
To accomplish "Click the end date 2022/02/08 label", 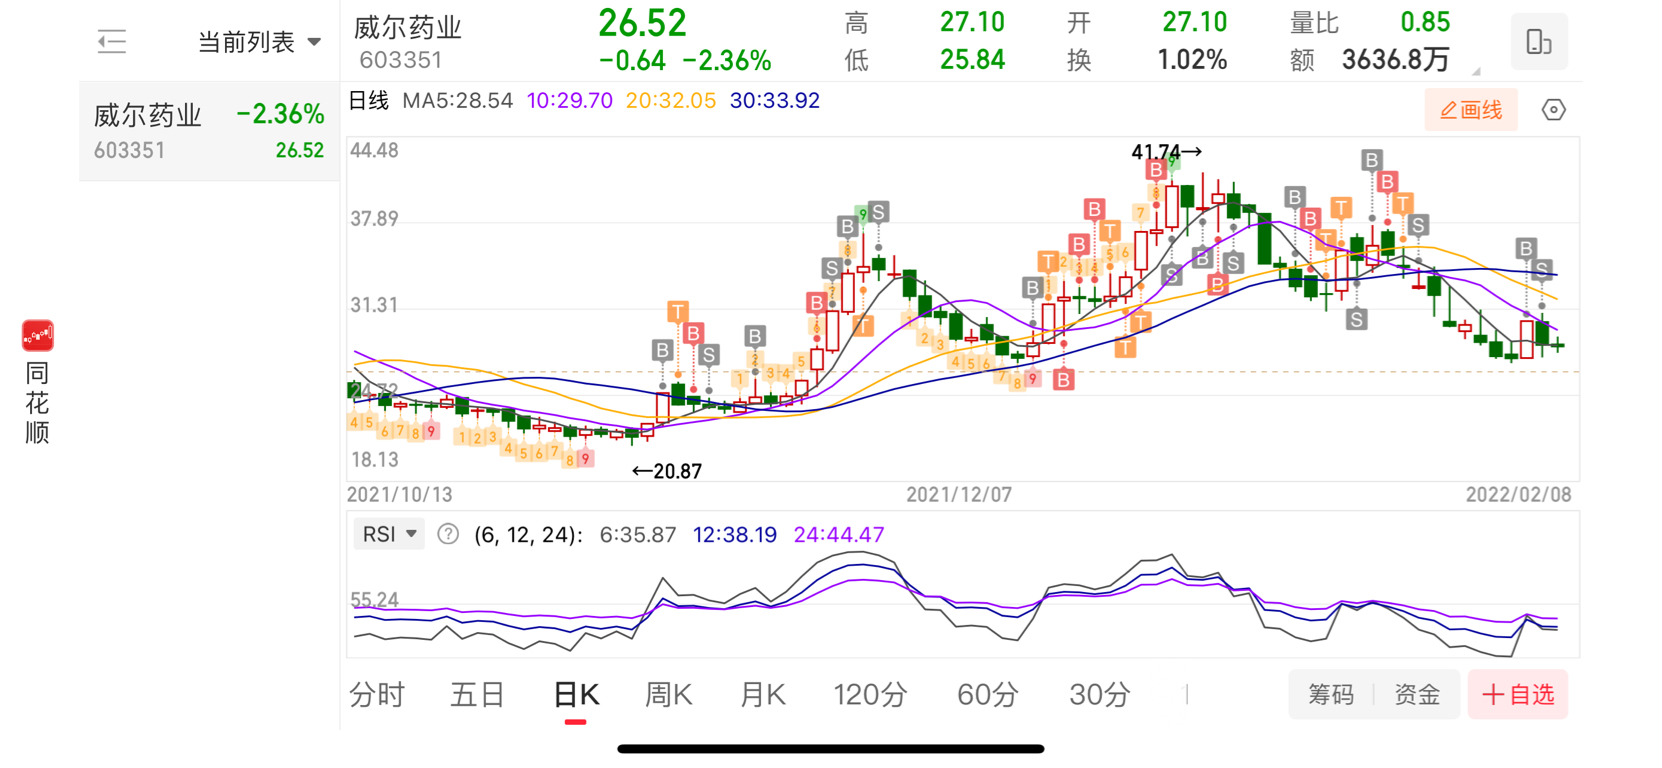I will click(1518, 495).
